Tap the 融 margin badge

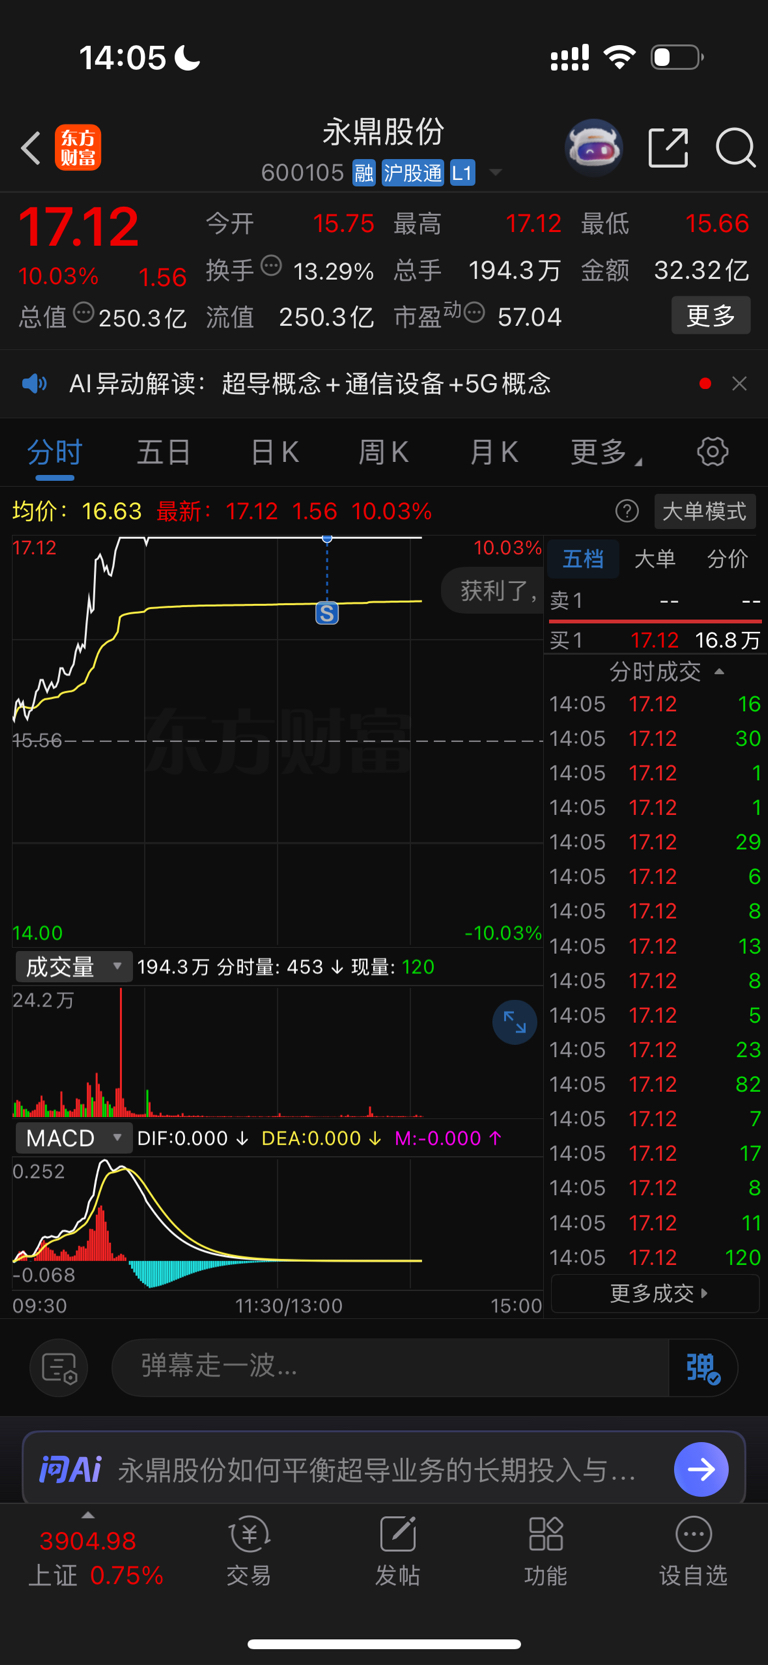click(x=364, y=173)
